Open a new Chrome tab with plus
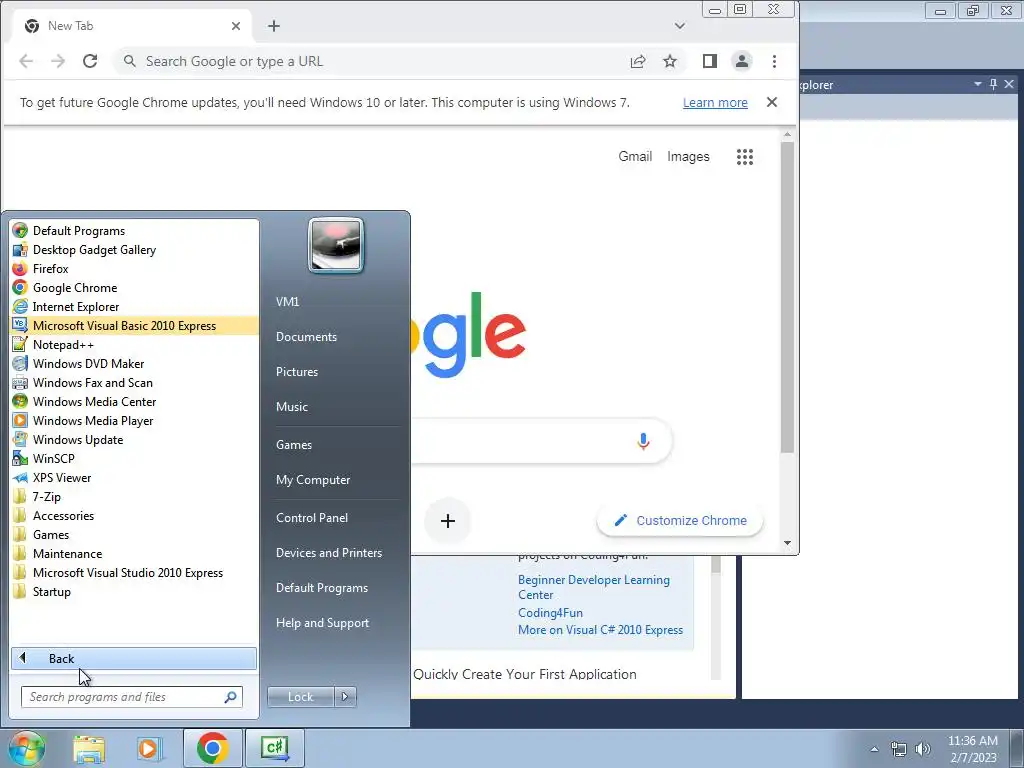1024x768 pixels. 274,26
